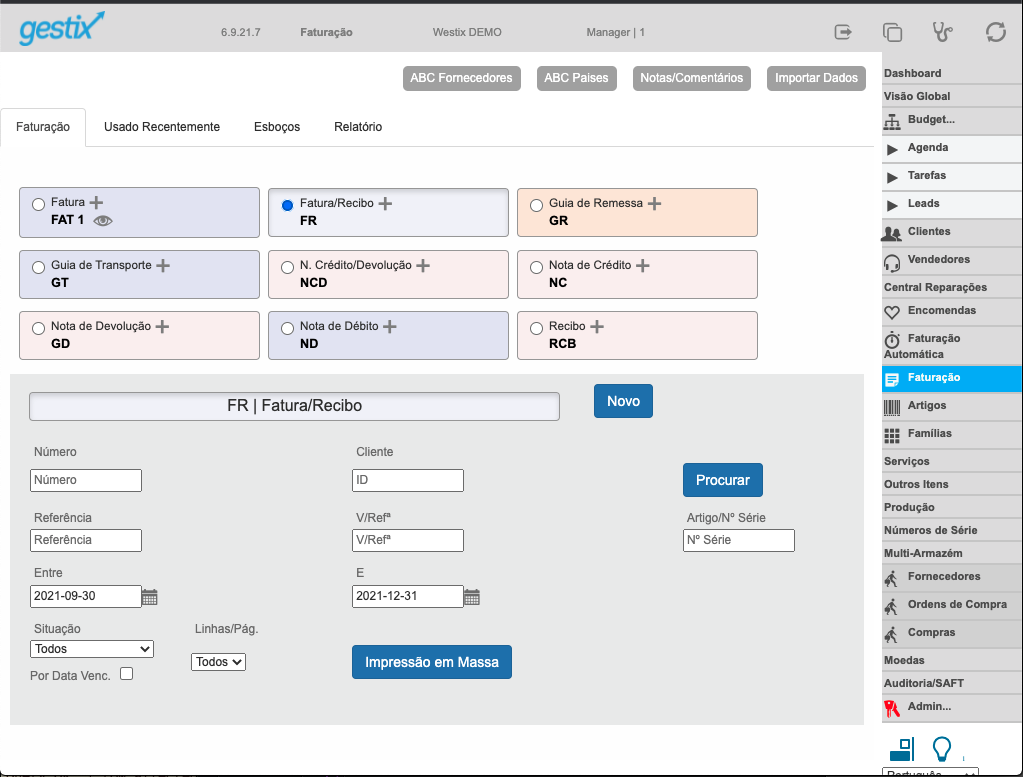Focus the Nº Série input field
This screenshot has width=1023, height=777.
coord(739,540)
